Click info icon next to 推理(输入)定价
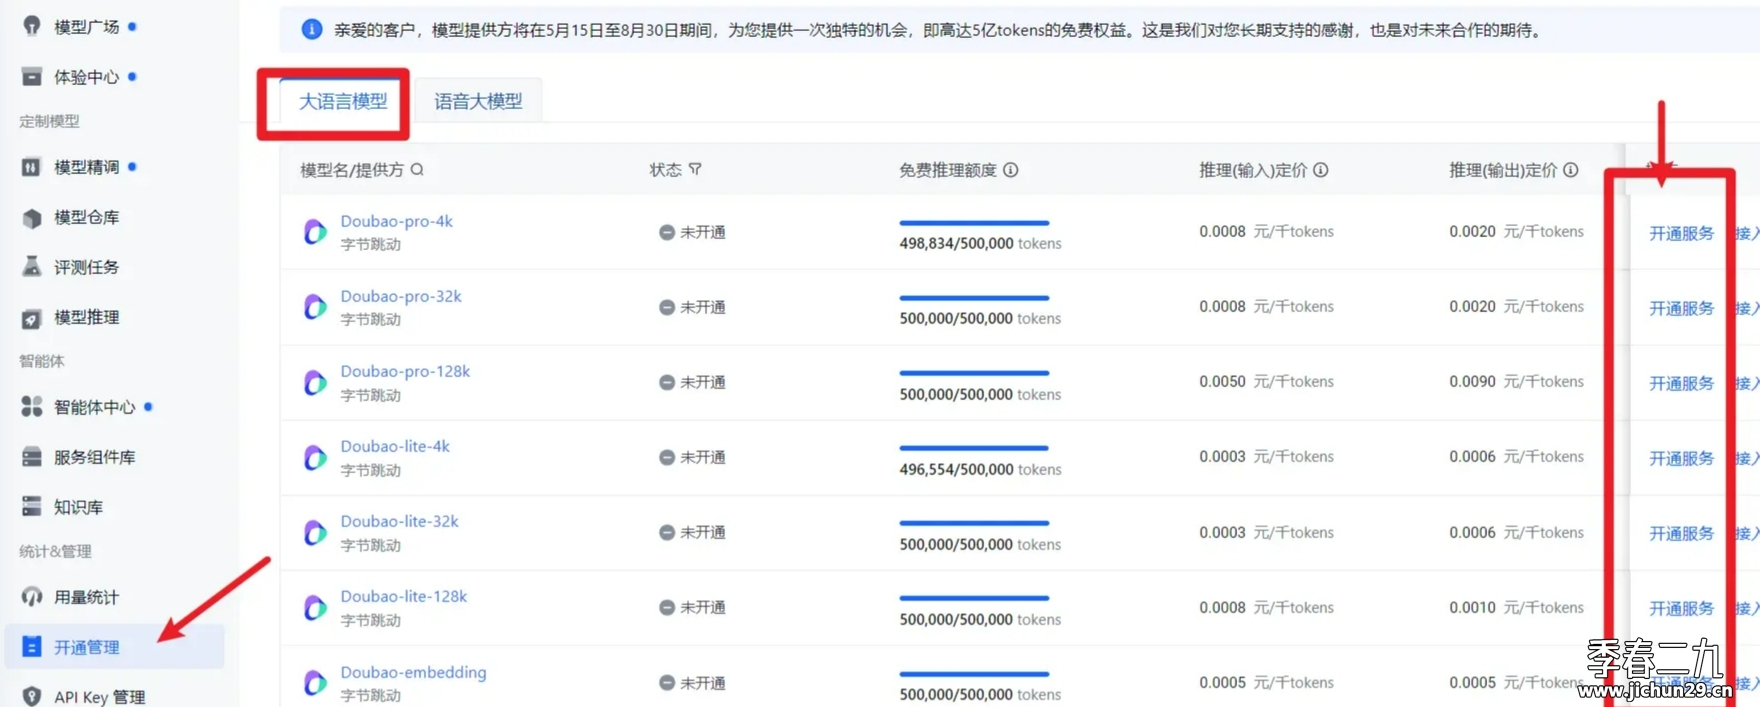Screen dimensions: 1760x707 pyautogui.click(x=1321, y=170)
